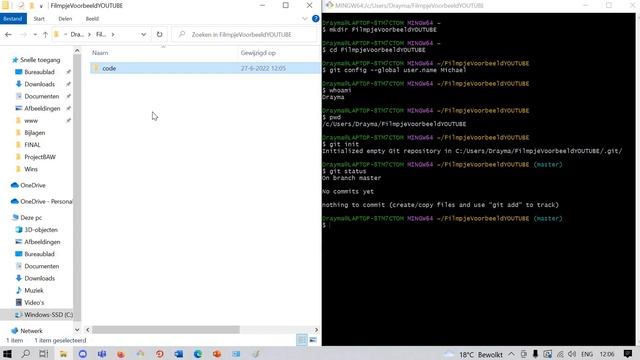Screen dimensions: 640x360
Task: Open the www folder shortcut
Action: 31,121
